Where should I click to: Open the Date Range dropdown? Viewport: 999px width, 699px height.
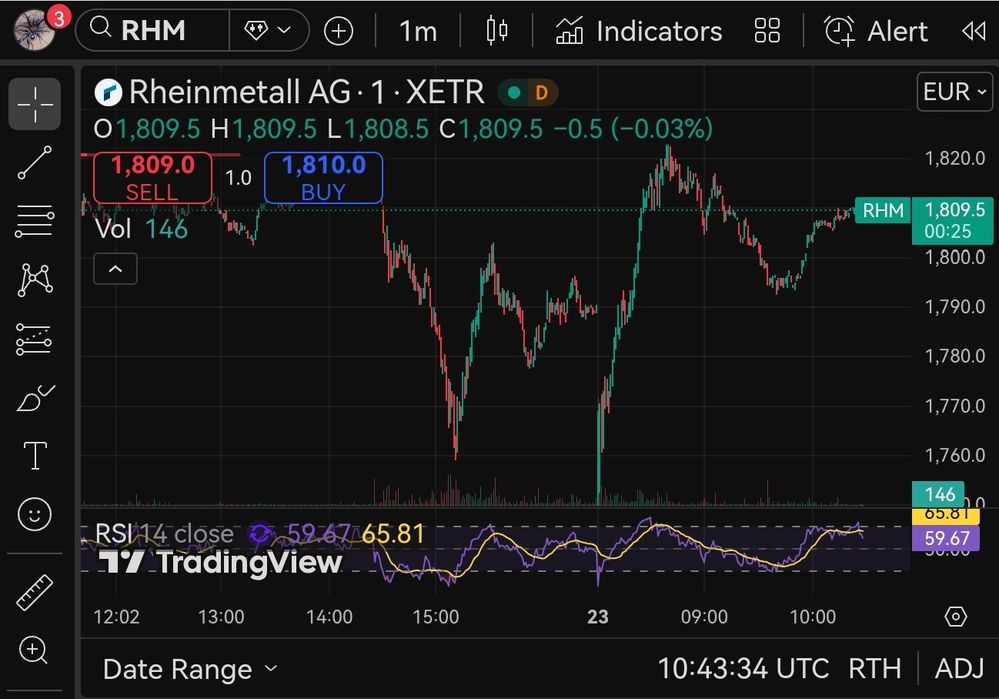(x=190, y=669)
